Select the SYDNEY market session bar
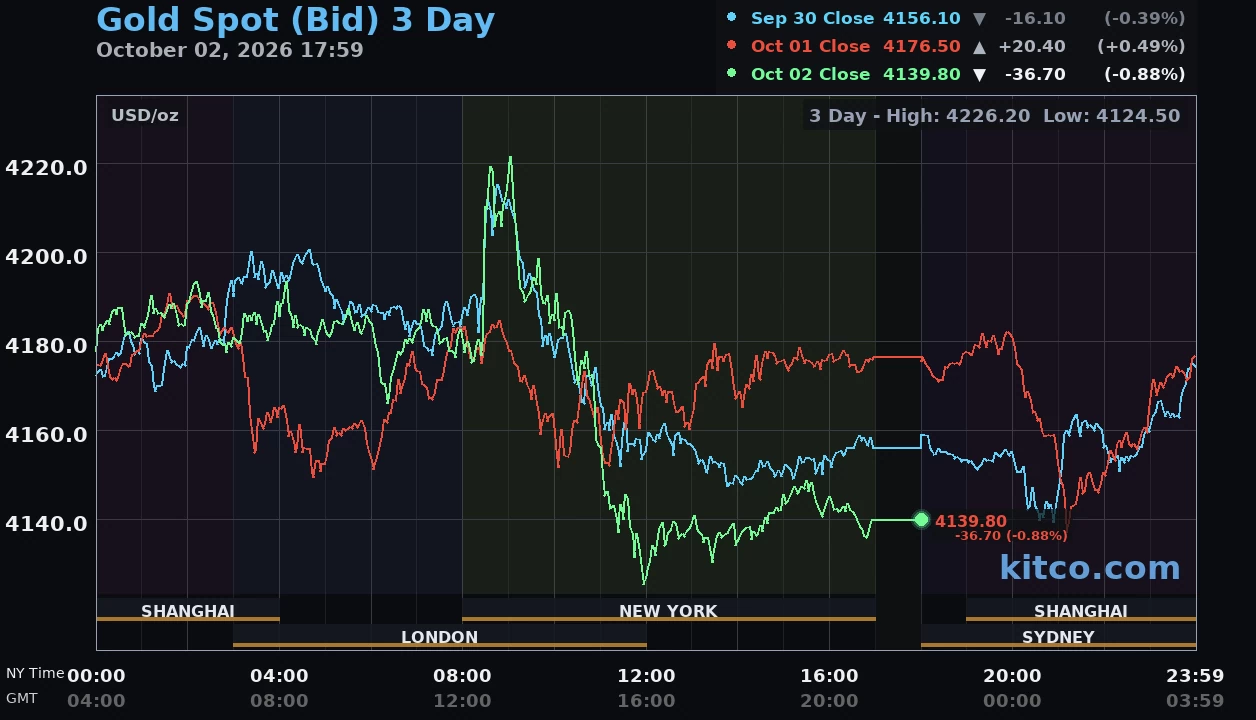This screenshot has width=1256, height=720. 1058,637
